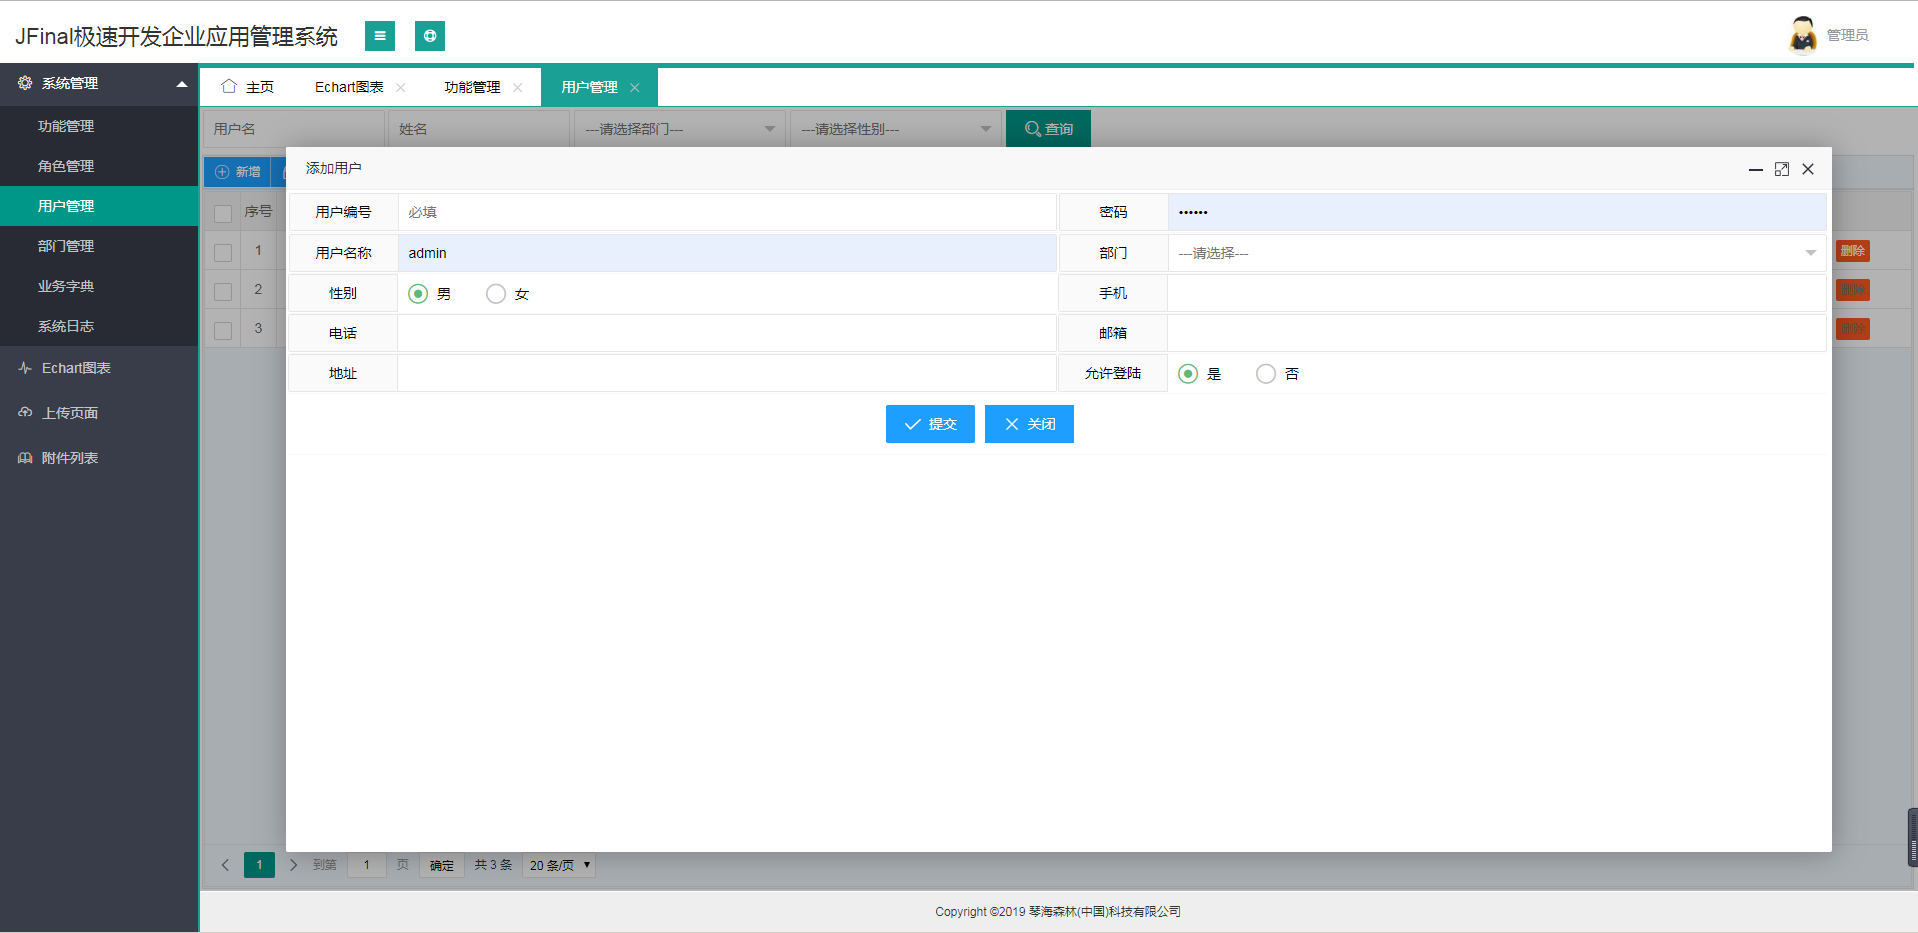This screenshot has width=1918, height=933.
Task: Select 是 for 允许登陆
Action: pyautogui.click(x=1188, y=373)
